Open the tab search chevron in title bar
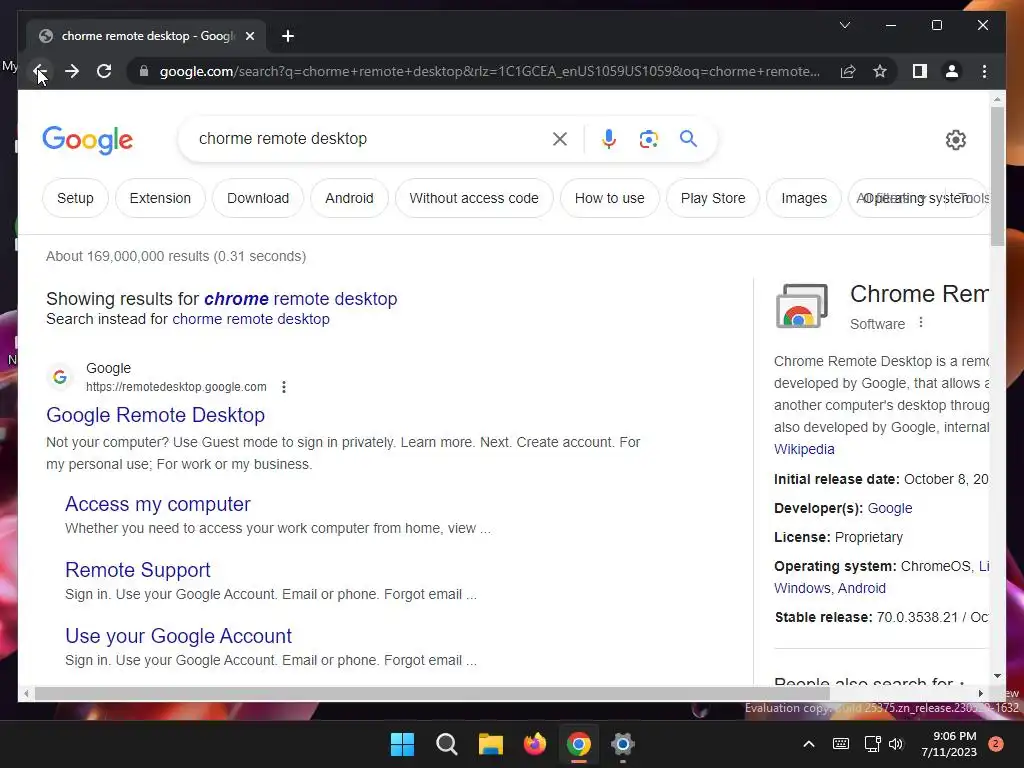Screen dimensions: 1024x768 [844, 25]
